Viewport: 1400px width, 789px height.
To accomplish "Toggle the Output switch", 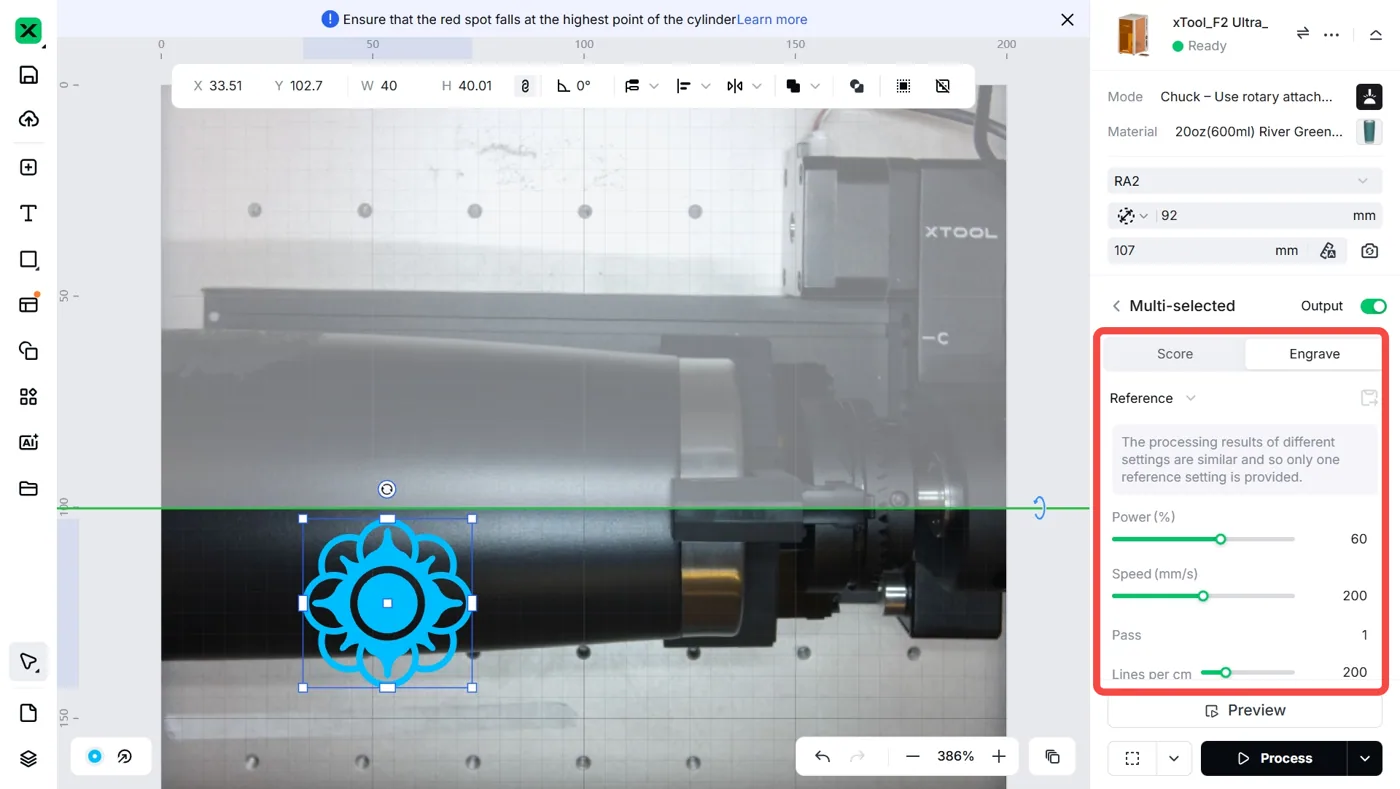I will pos(1373,306).
